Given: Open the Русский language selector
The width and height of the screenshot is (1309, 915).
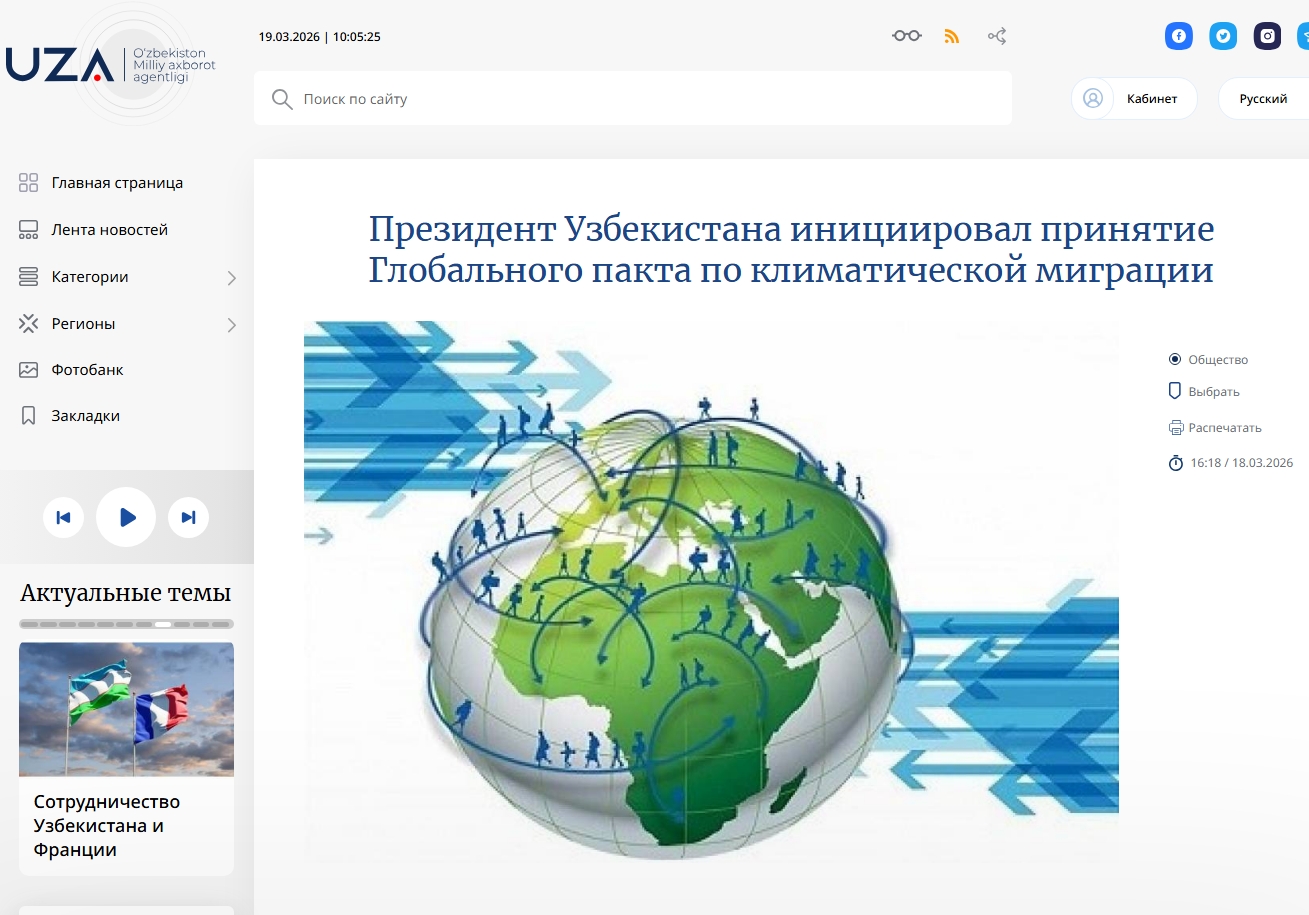Looking at the screenshot, I should [x=1263, y=99].
